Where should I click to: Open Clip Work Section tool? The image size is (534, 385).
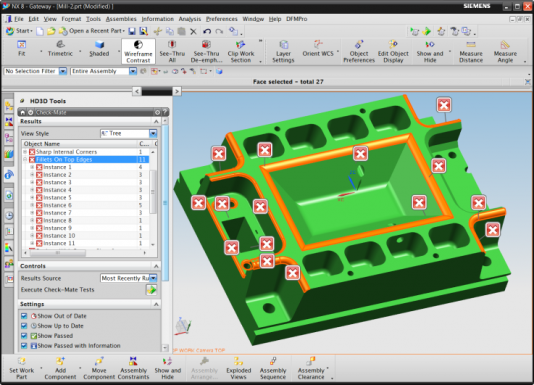point(241,51)
